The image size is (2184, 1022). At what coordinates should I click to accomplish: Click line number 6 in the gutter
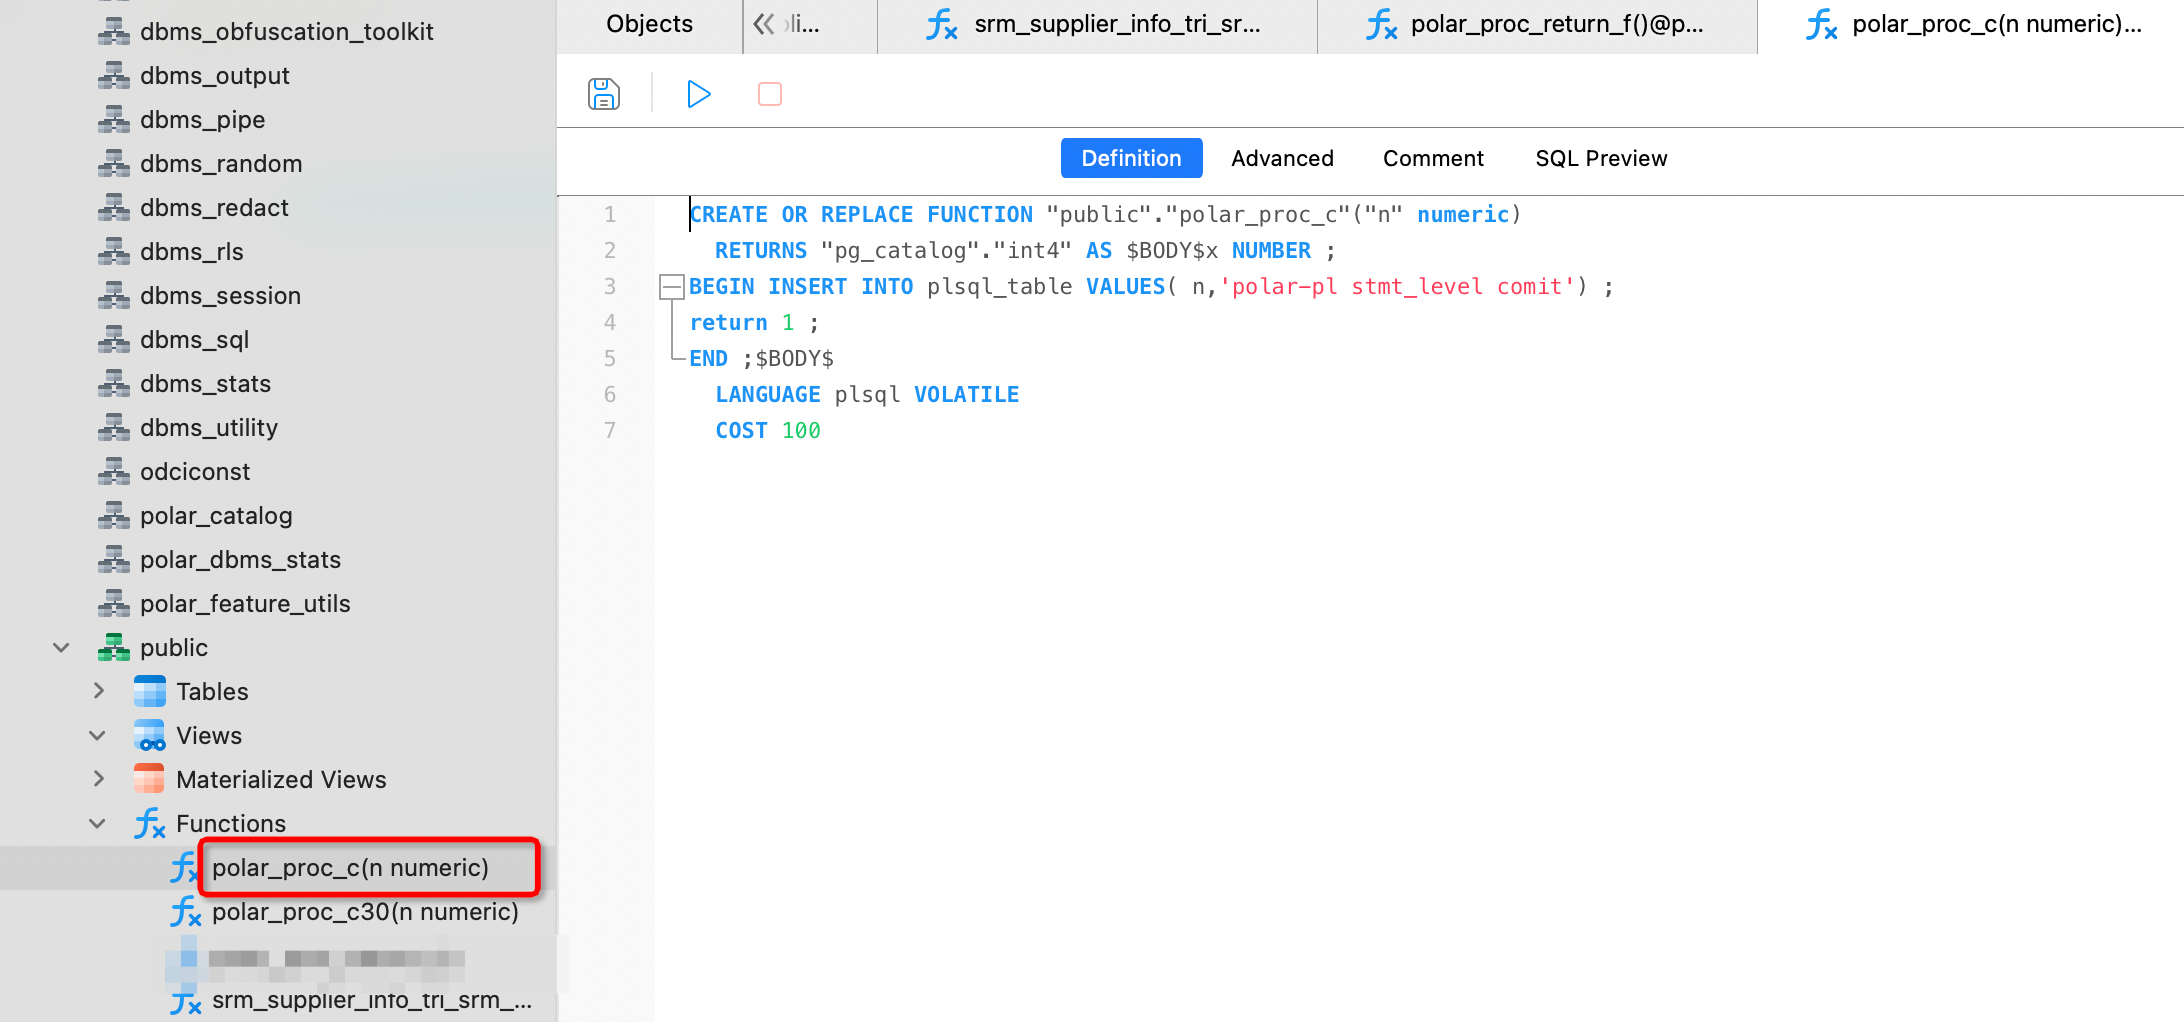click(x=610, y=395)
